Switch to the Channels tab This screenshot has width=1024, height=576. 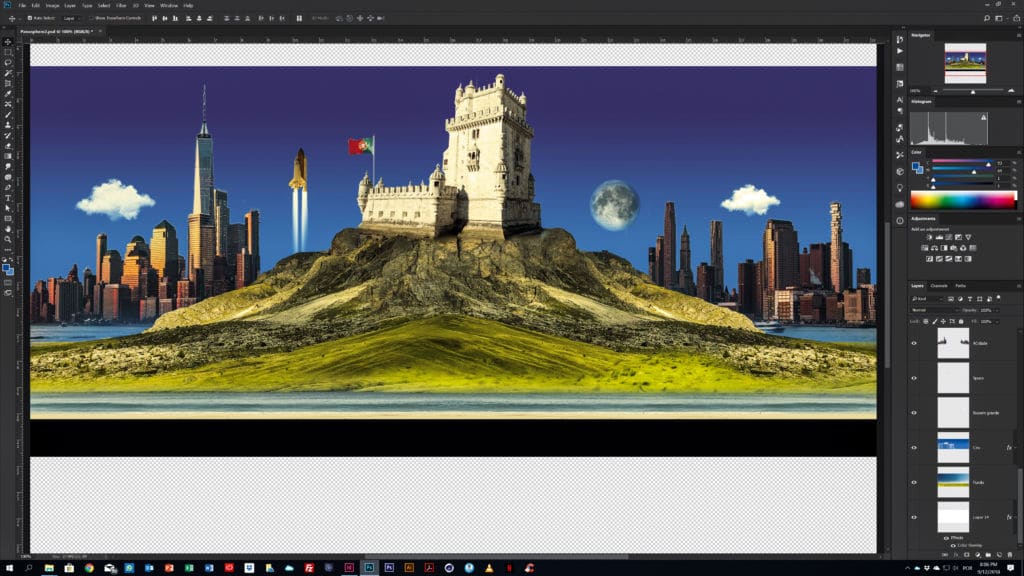click(939, 286)
